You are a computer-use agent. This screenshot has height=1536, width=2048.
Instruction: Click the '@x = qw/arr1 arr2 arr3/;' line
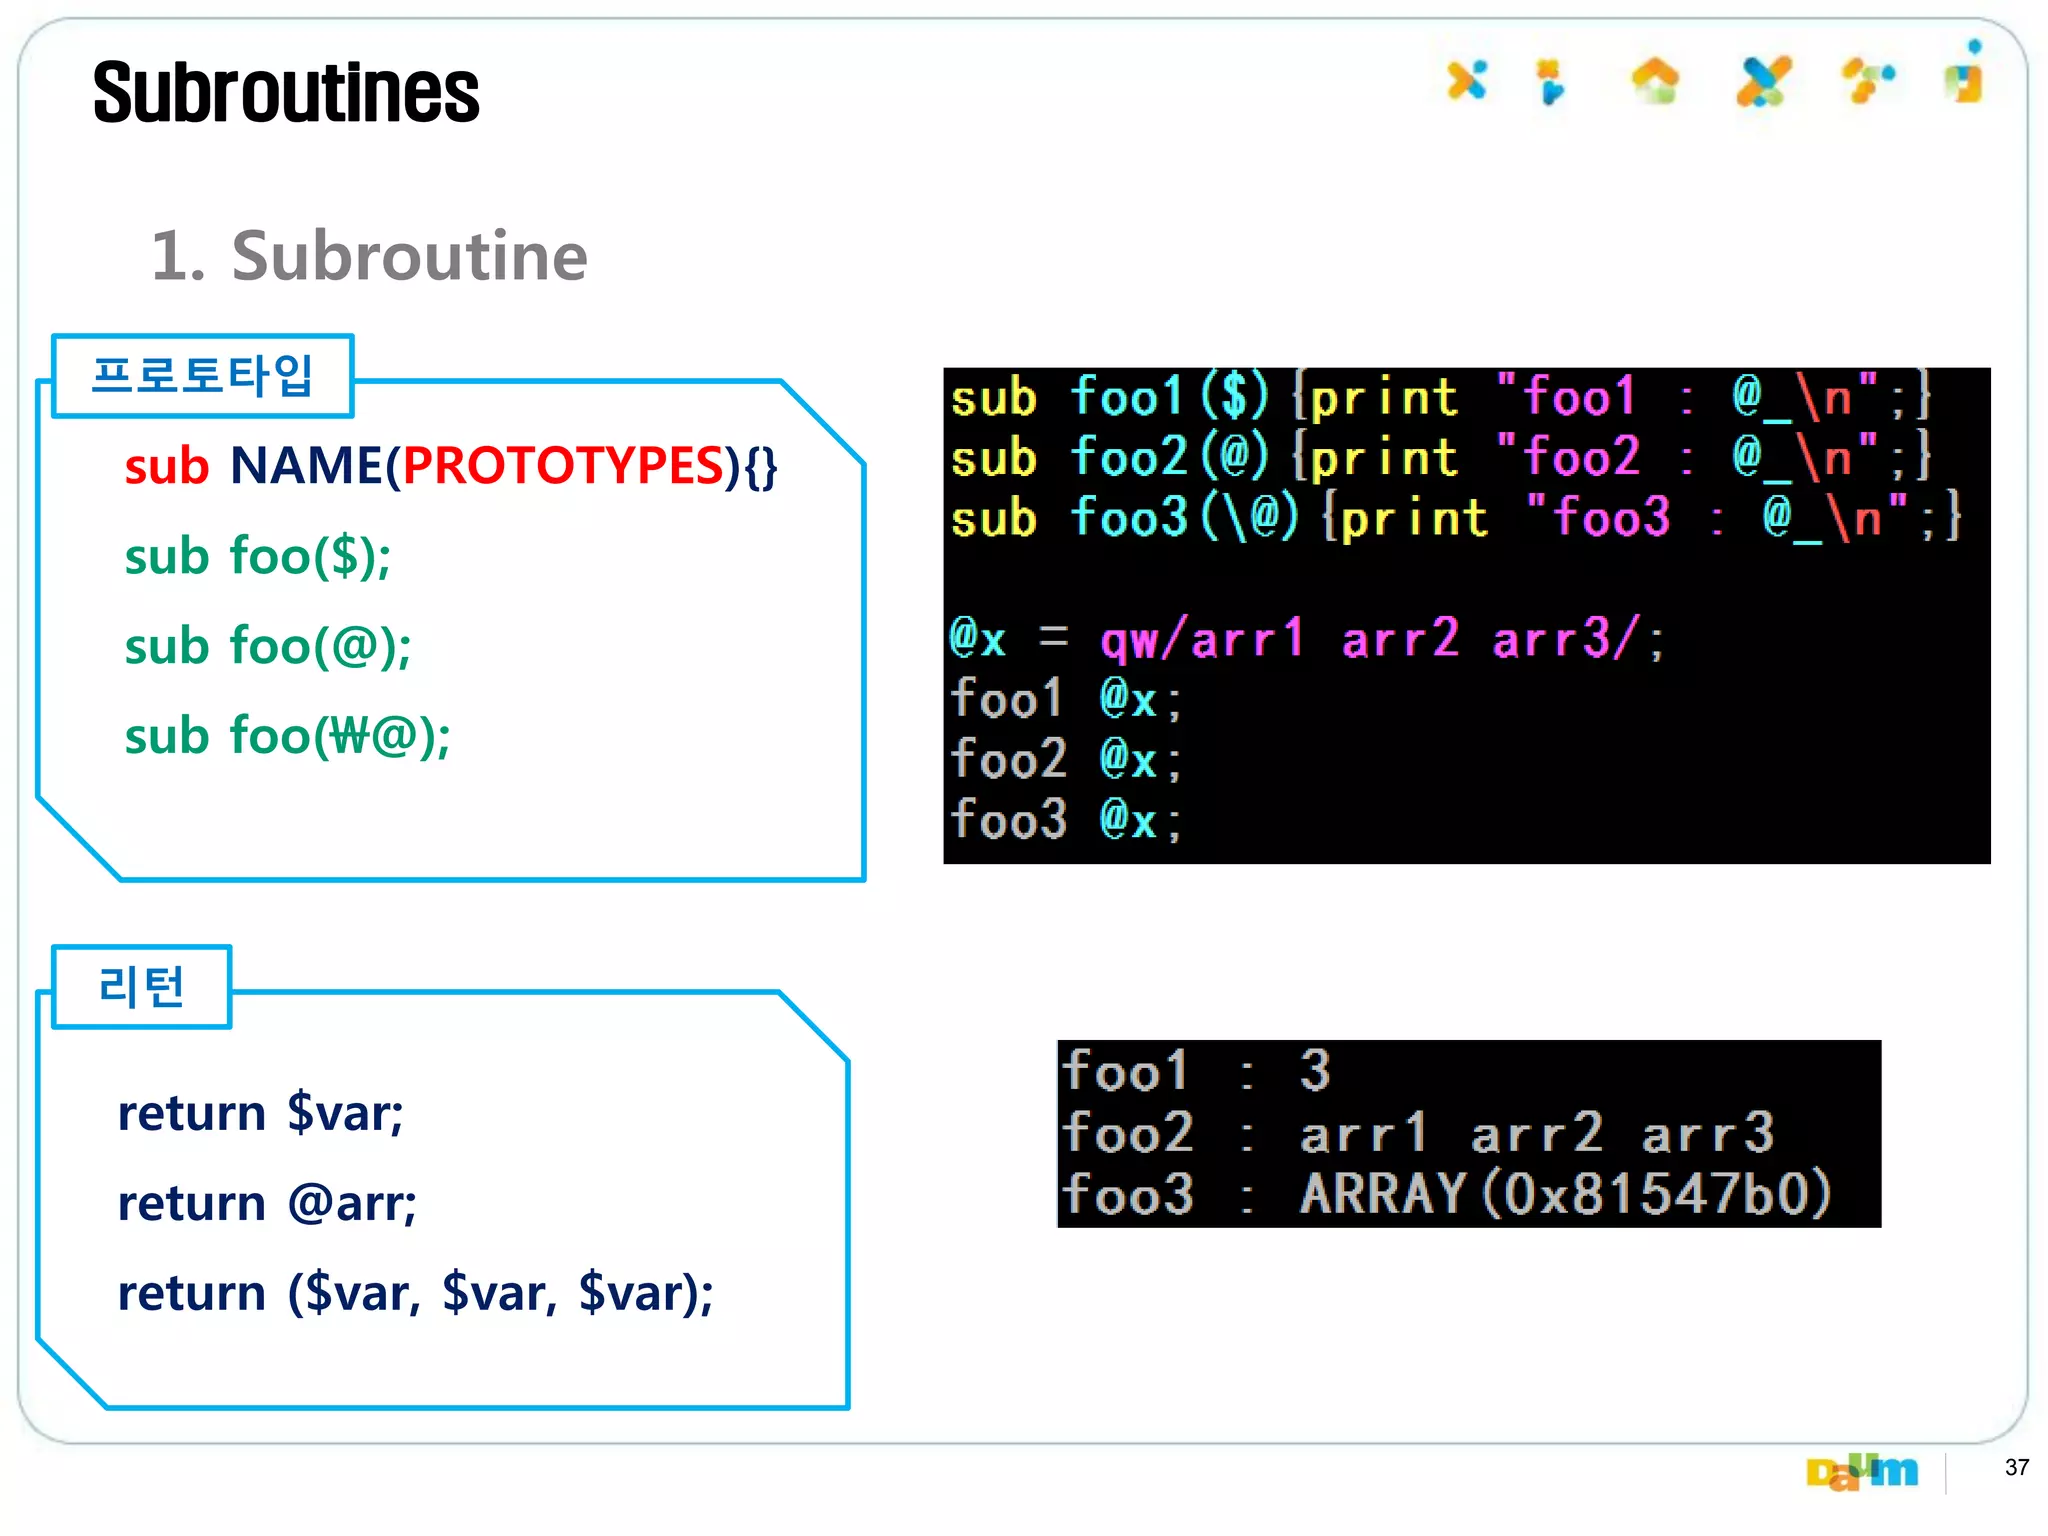[1307, 638]
